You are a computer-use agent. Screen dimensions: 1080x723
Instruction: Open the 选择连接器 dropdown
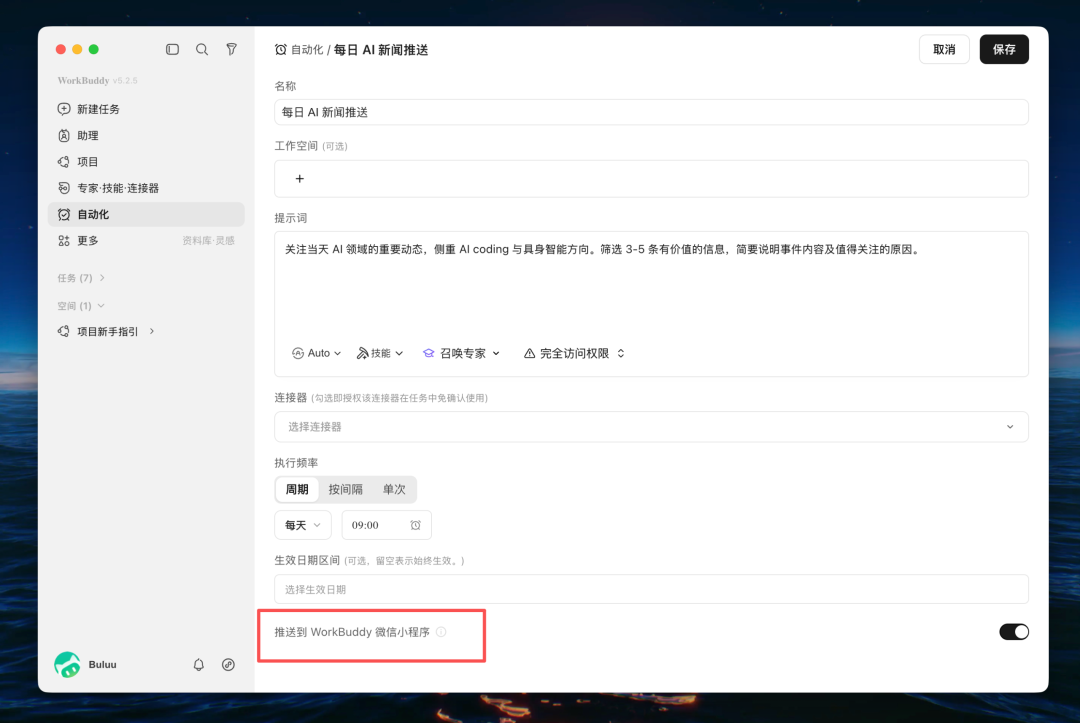tap(651, 427)
